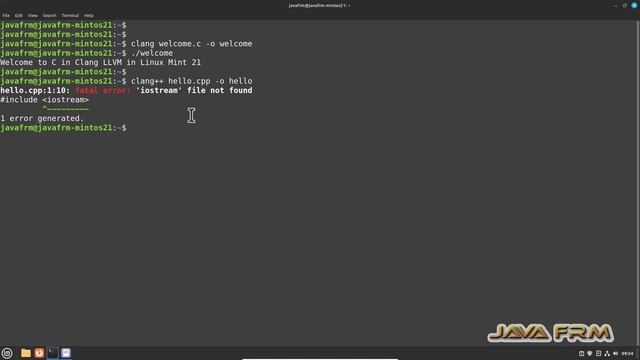Open the Edit menu
The width and height of the screenshot is (640, 360).
point(19,16)
